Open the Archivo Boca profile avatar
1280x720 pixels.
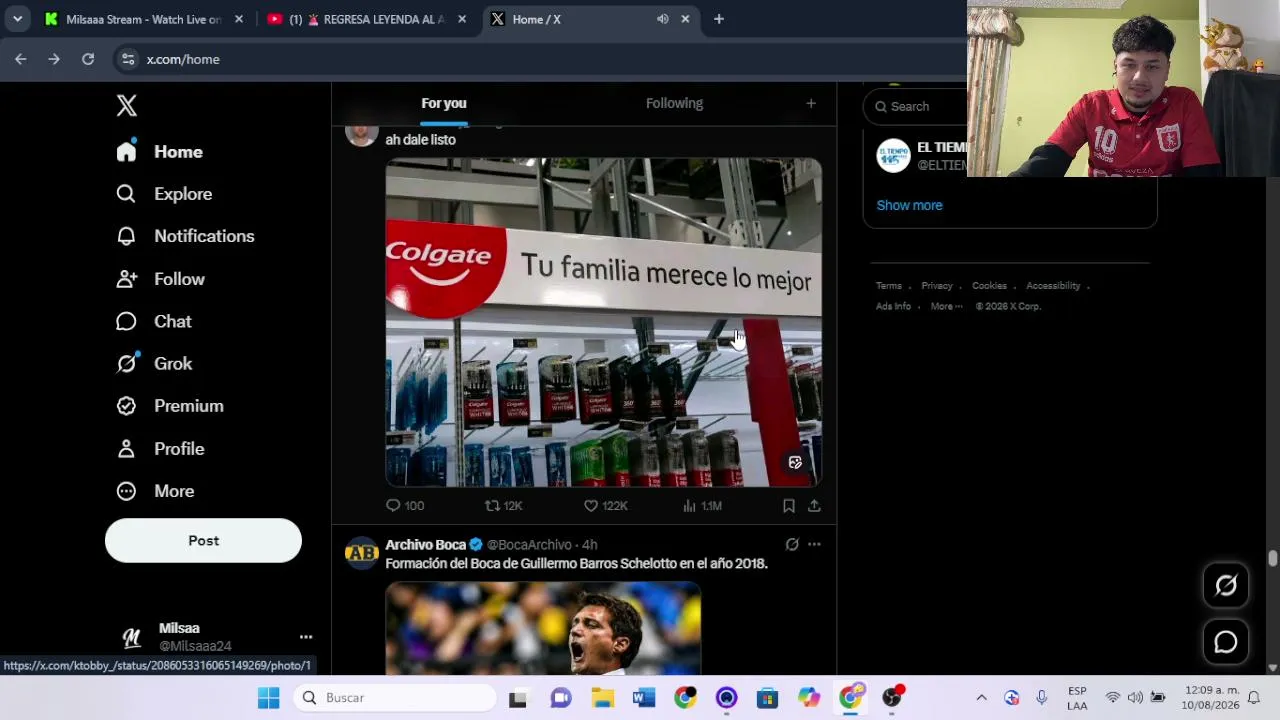361,552
